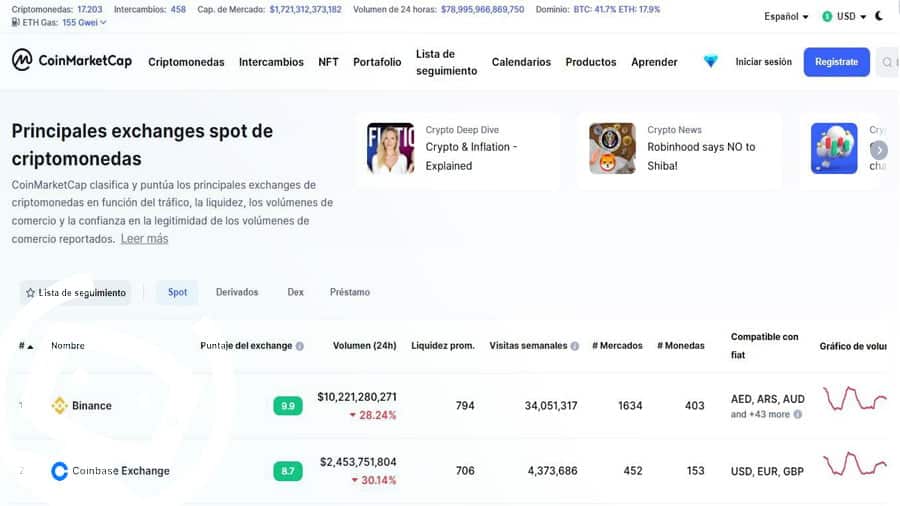
Task: Select the Spot tab
Action: 177,292
